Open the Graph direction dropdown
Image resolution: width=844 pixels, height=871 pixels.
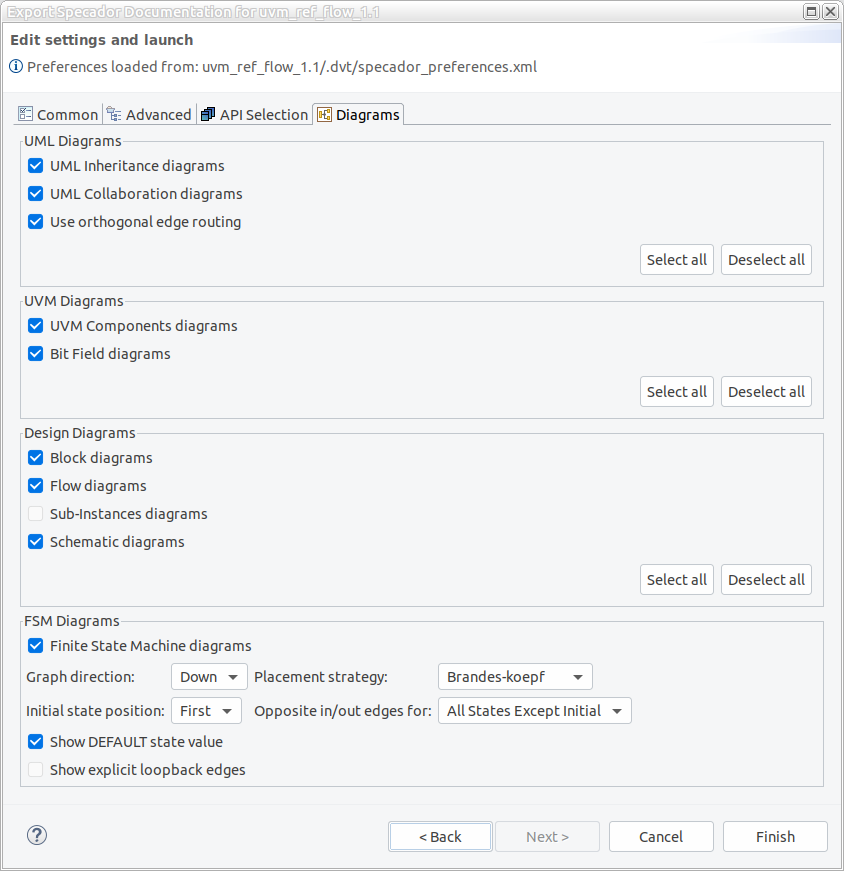(208, 676)
